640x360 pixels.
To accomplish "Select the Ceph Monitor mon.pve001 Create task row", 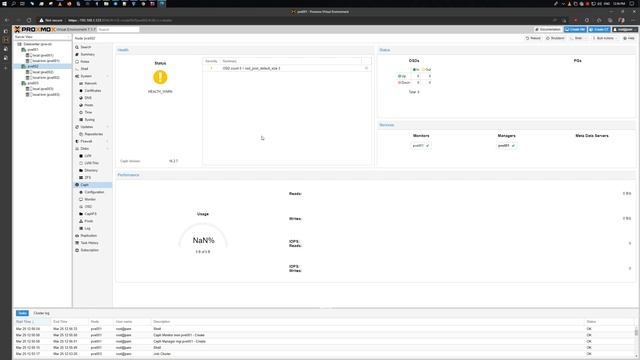I will tap(324, 335).
